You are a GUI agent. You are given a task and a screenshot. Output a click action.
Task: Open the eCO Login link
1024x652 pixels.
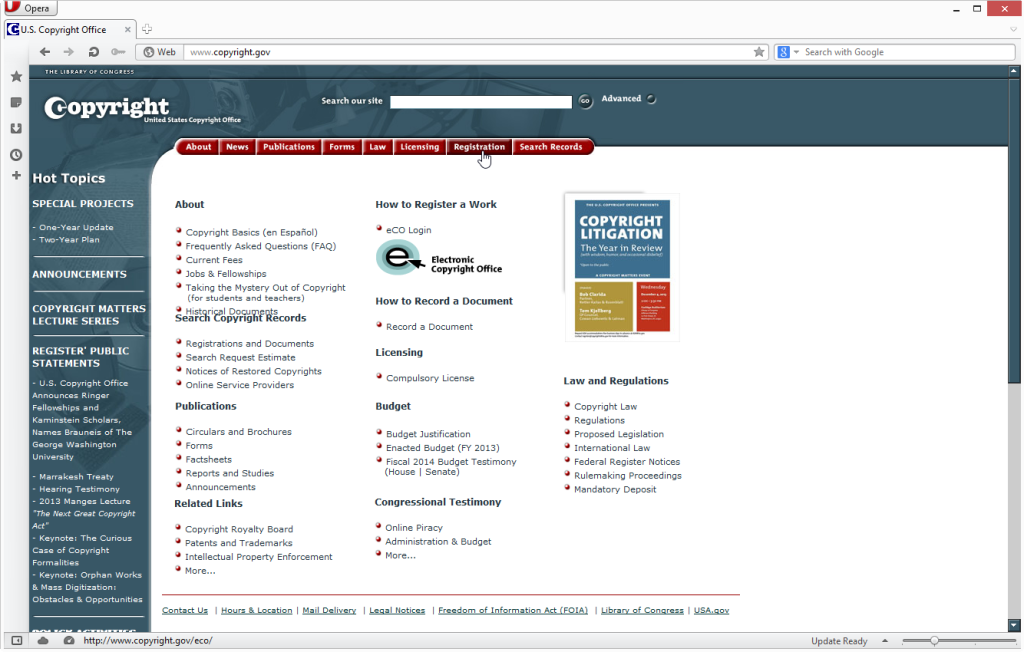point(408,230)
